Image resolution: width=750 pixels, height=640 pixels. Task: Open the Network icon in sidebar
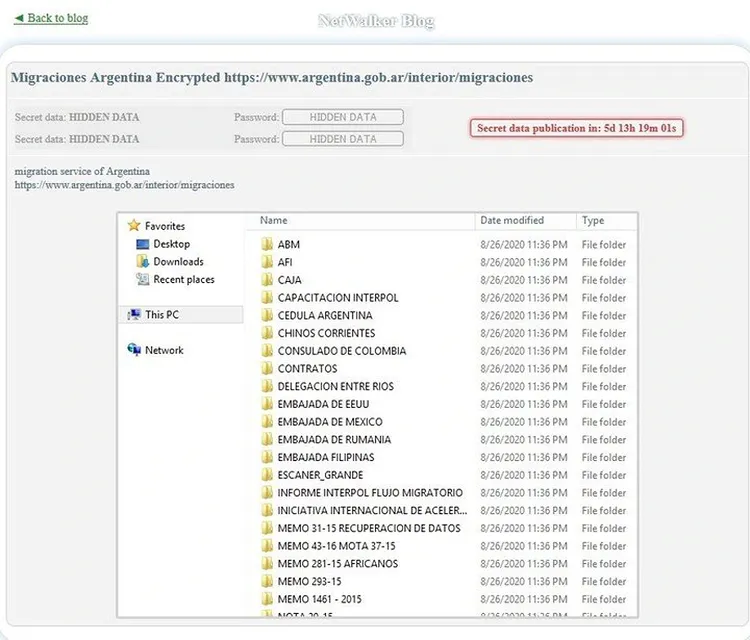click(135, 350)
